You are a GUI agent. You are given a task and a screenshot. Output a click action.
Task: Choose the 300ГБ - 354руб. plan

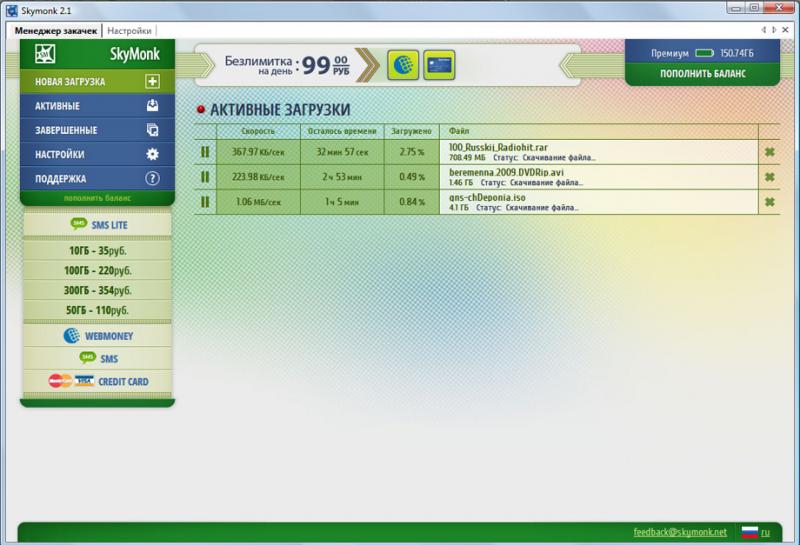(x=97, y=290)
